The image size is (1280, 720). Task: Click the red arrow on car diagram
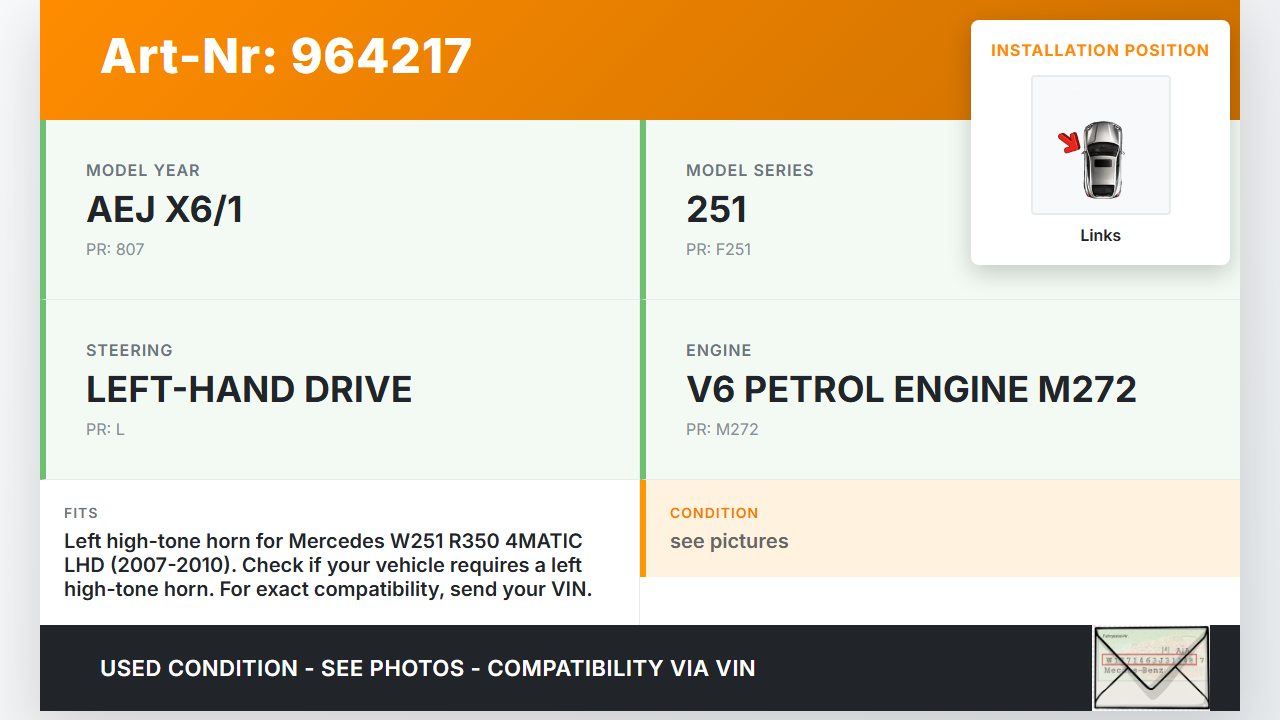point(1070,143)
